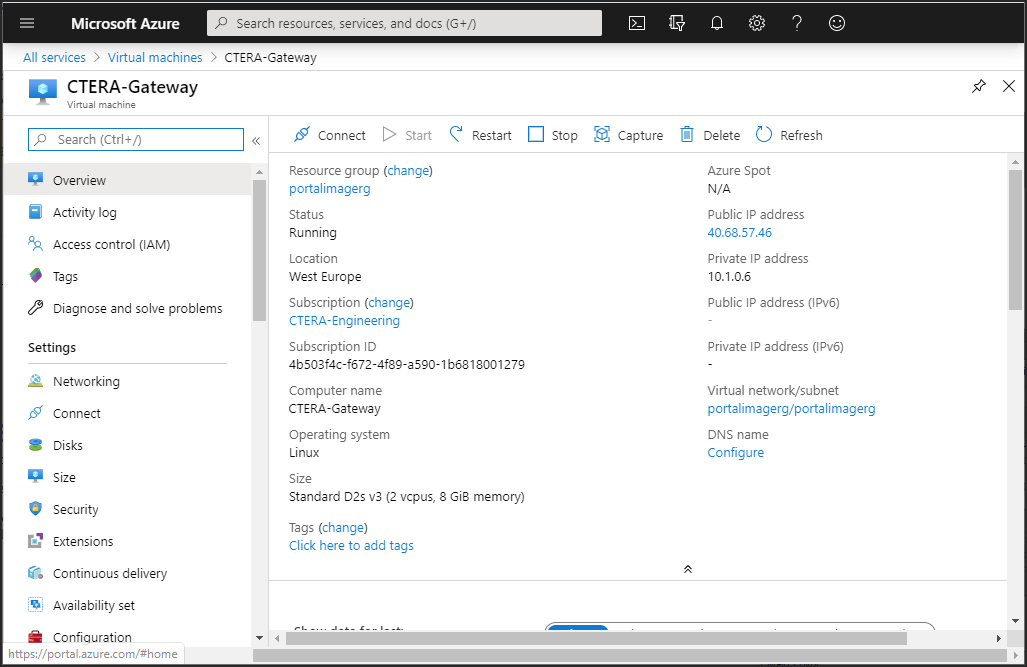Open portalimagerg resource group link
This screenshot has height=667, width=1027.
(329, 189)
